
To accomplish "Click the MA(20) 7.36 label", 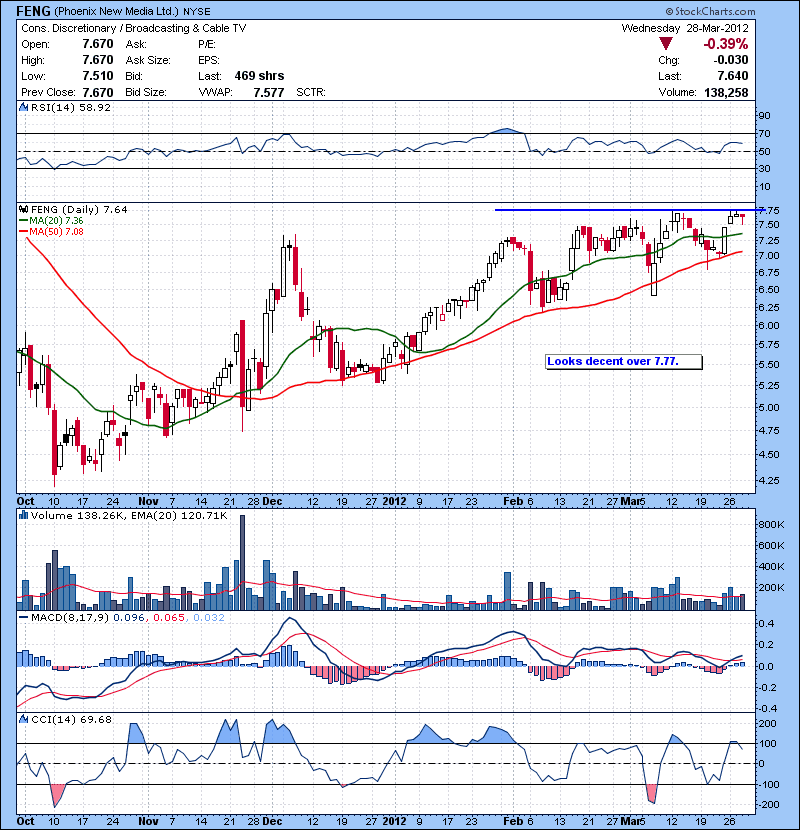I will pos(56,220).
